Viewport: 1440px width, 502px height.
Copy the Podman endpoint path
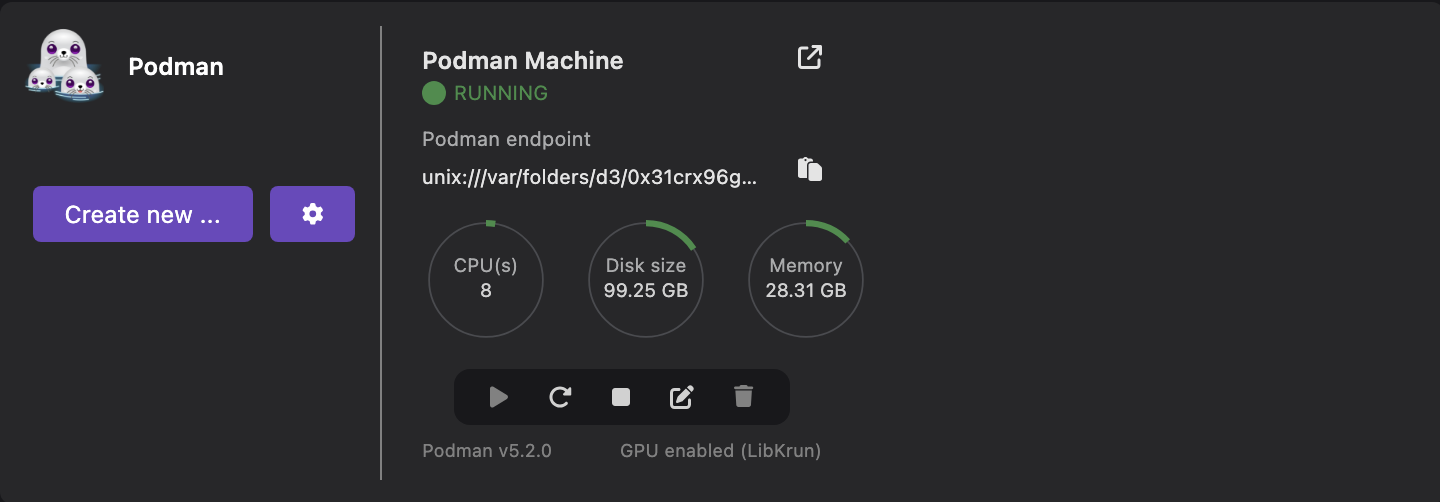810,169
